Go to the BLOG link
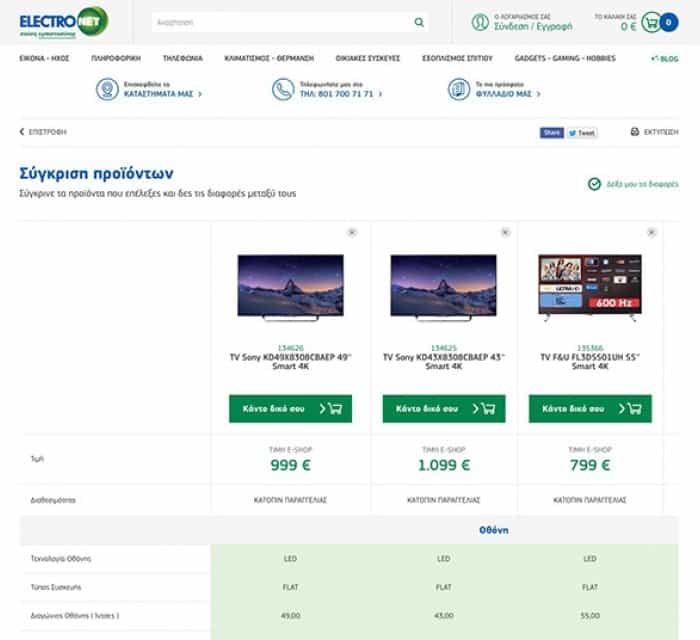 tap(665, 59)
